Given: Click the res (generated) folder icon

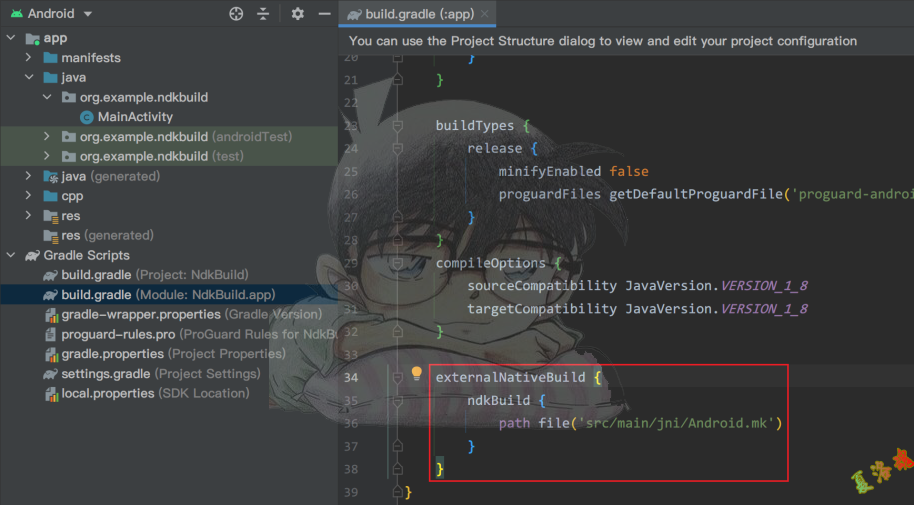Looking at the screenshot, I should (x=51, y=236).
